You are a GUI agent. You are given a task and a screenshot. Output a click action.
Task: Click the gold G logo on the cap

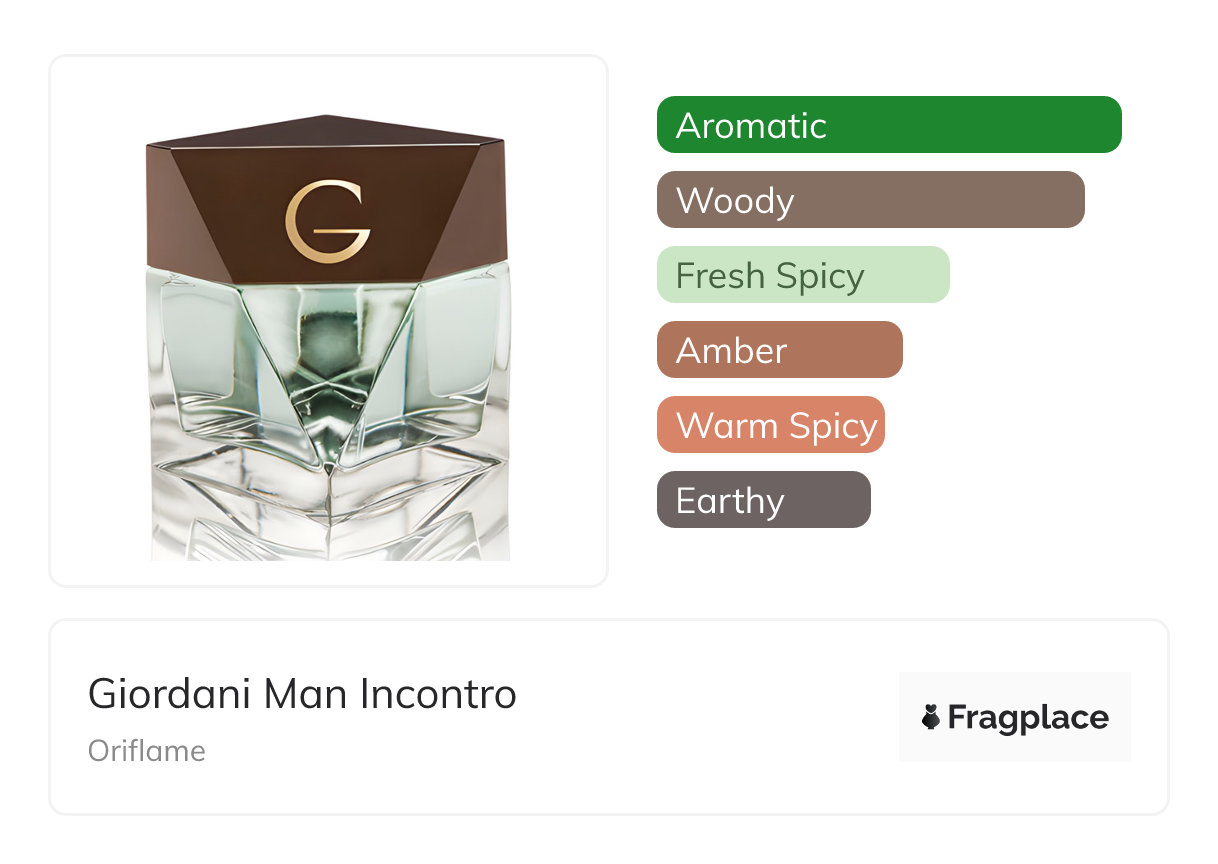click(327, 221)
